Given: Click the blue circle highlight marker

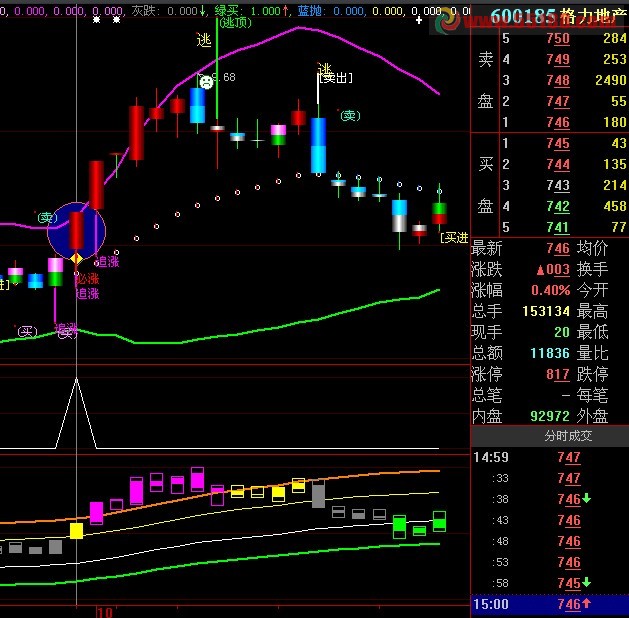Looking at the screenshot, I should (76, 230).
